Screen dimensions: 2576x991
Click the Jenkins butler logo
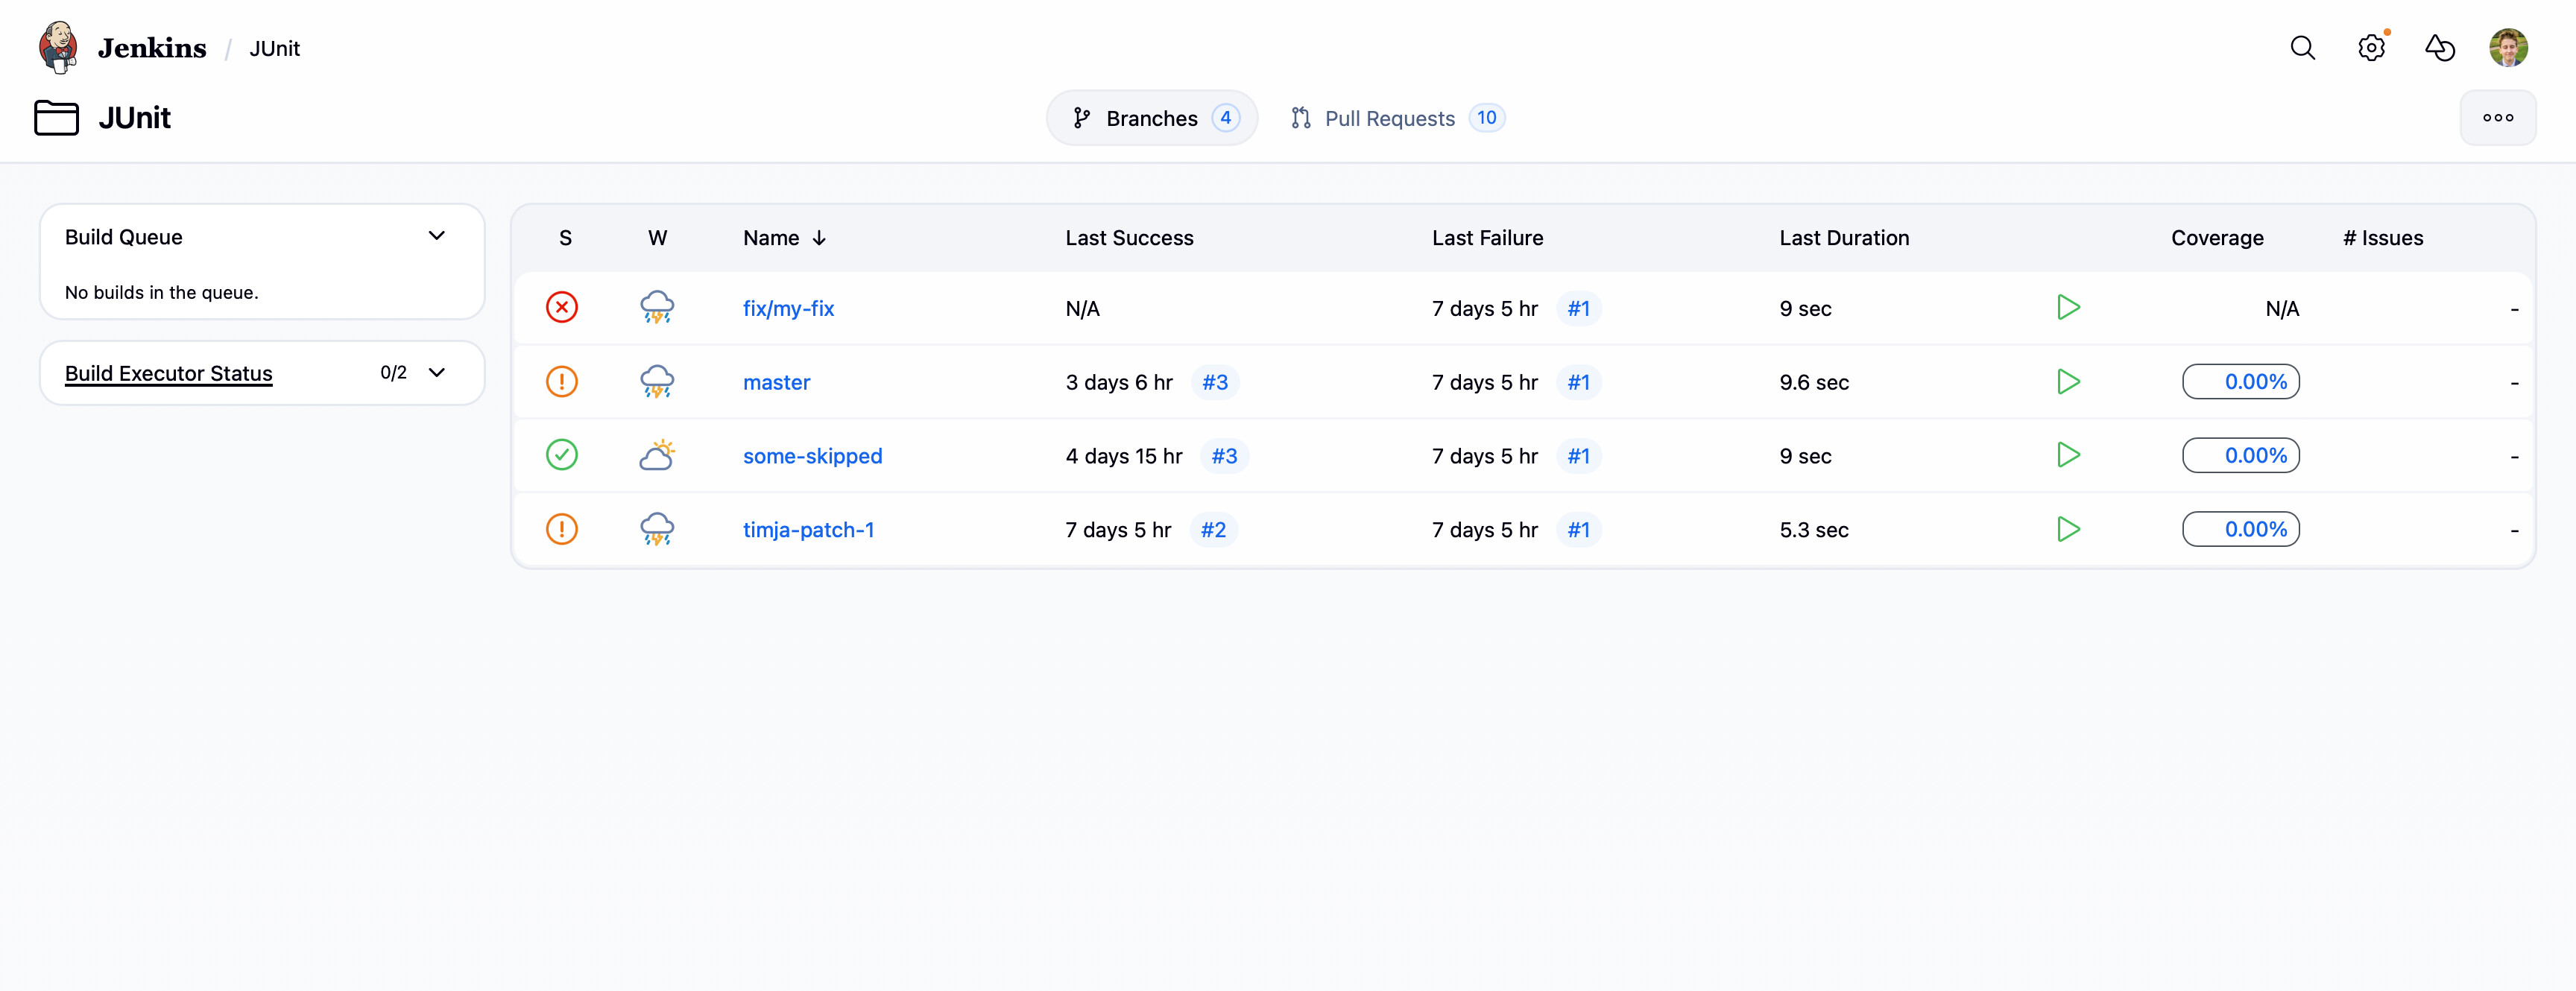pos(58,48)
